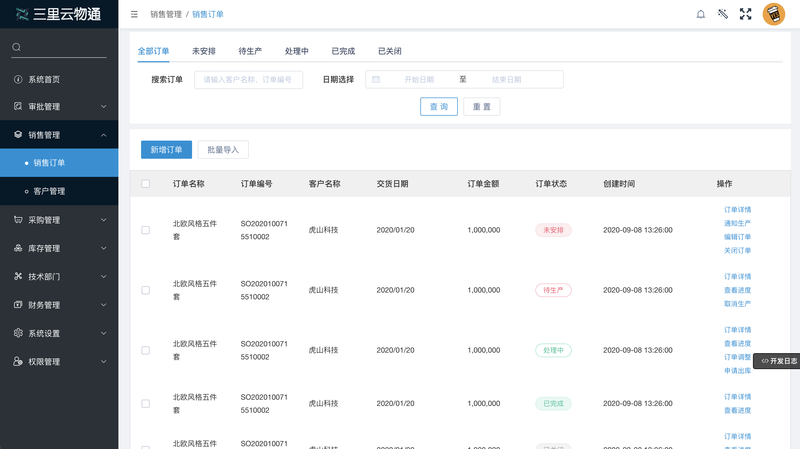Switch to the 已完成 tab
The width and height of the screenshot is (800, 449).
(x=343, y=51)
